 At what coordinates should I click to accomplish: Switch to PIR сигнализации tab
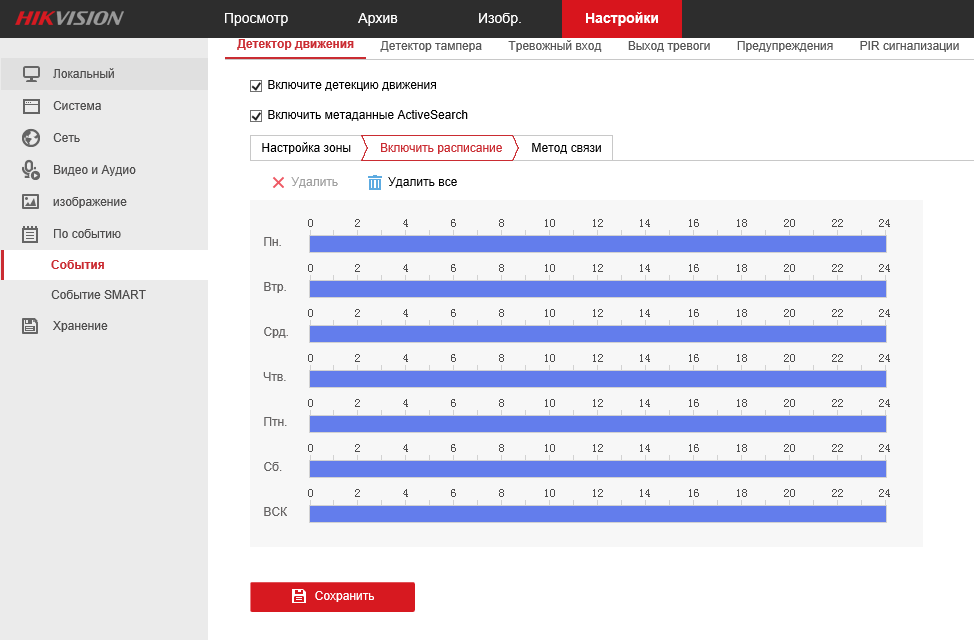tap(909, 46)
